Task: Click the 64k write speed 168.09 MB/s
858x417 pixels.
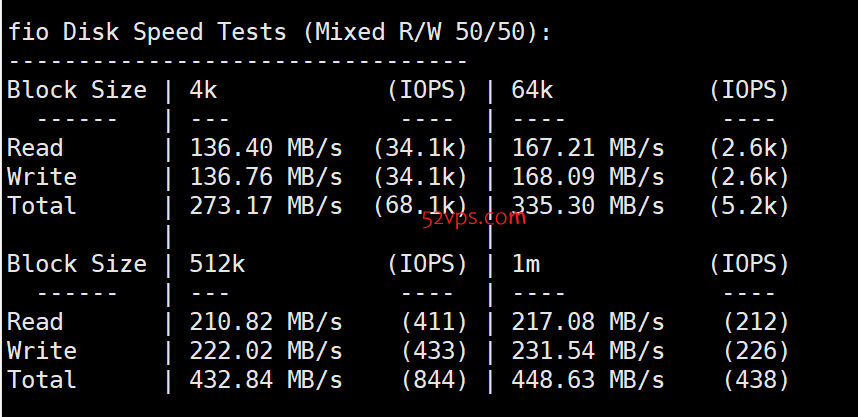Action: pos(588,177)
